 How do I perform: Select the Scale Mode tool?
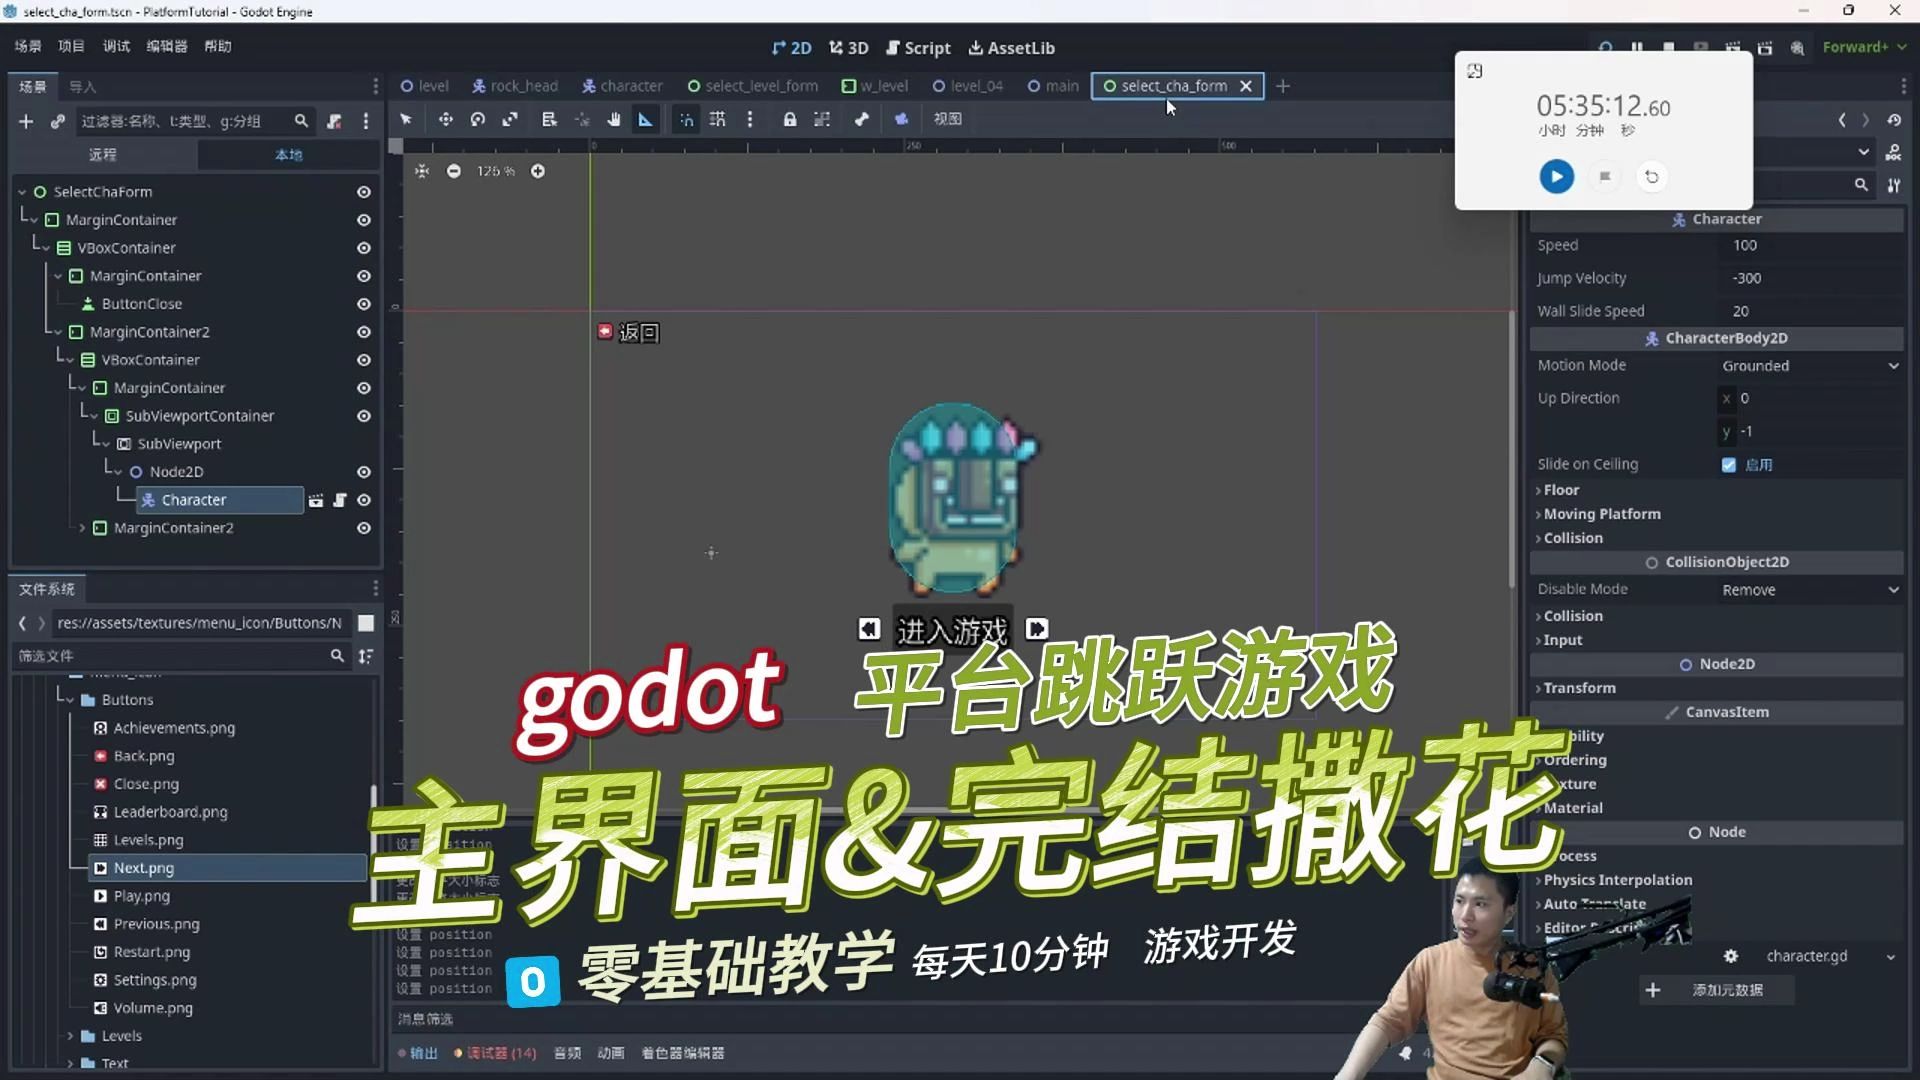click(x=510, y=119)
